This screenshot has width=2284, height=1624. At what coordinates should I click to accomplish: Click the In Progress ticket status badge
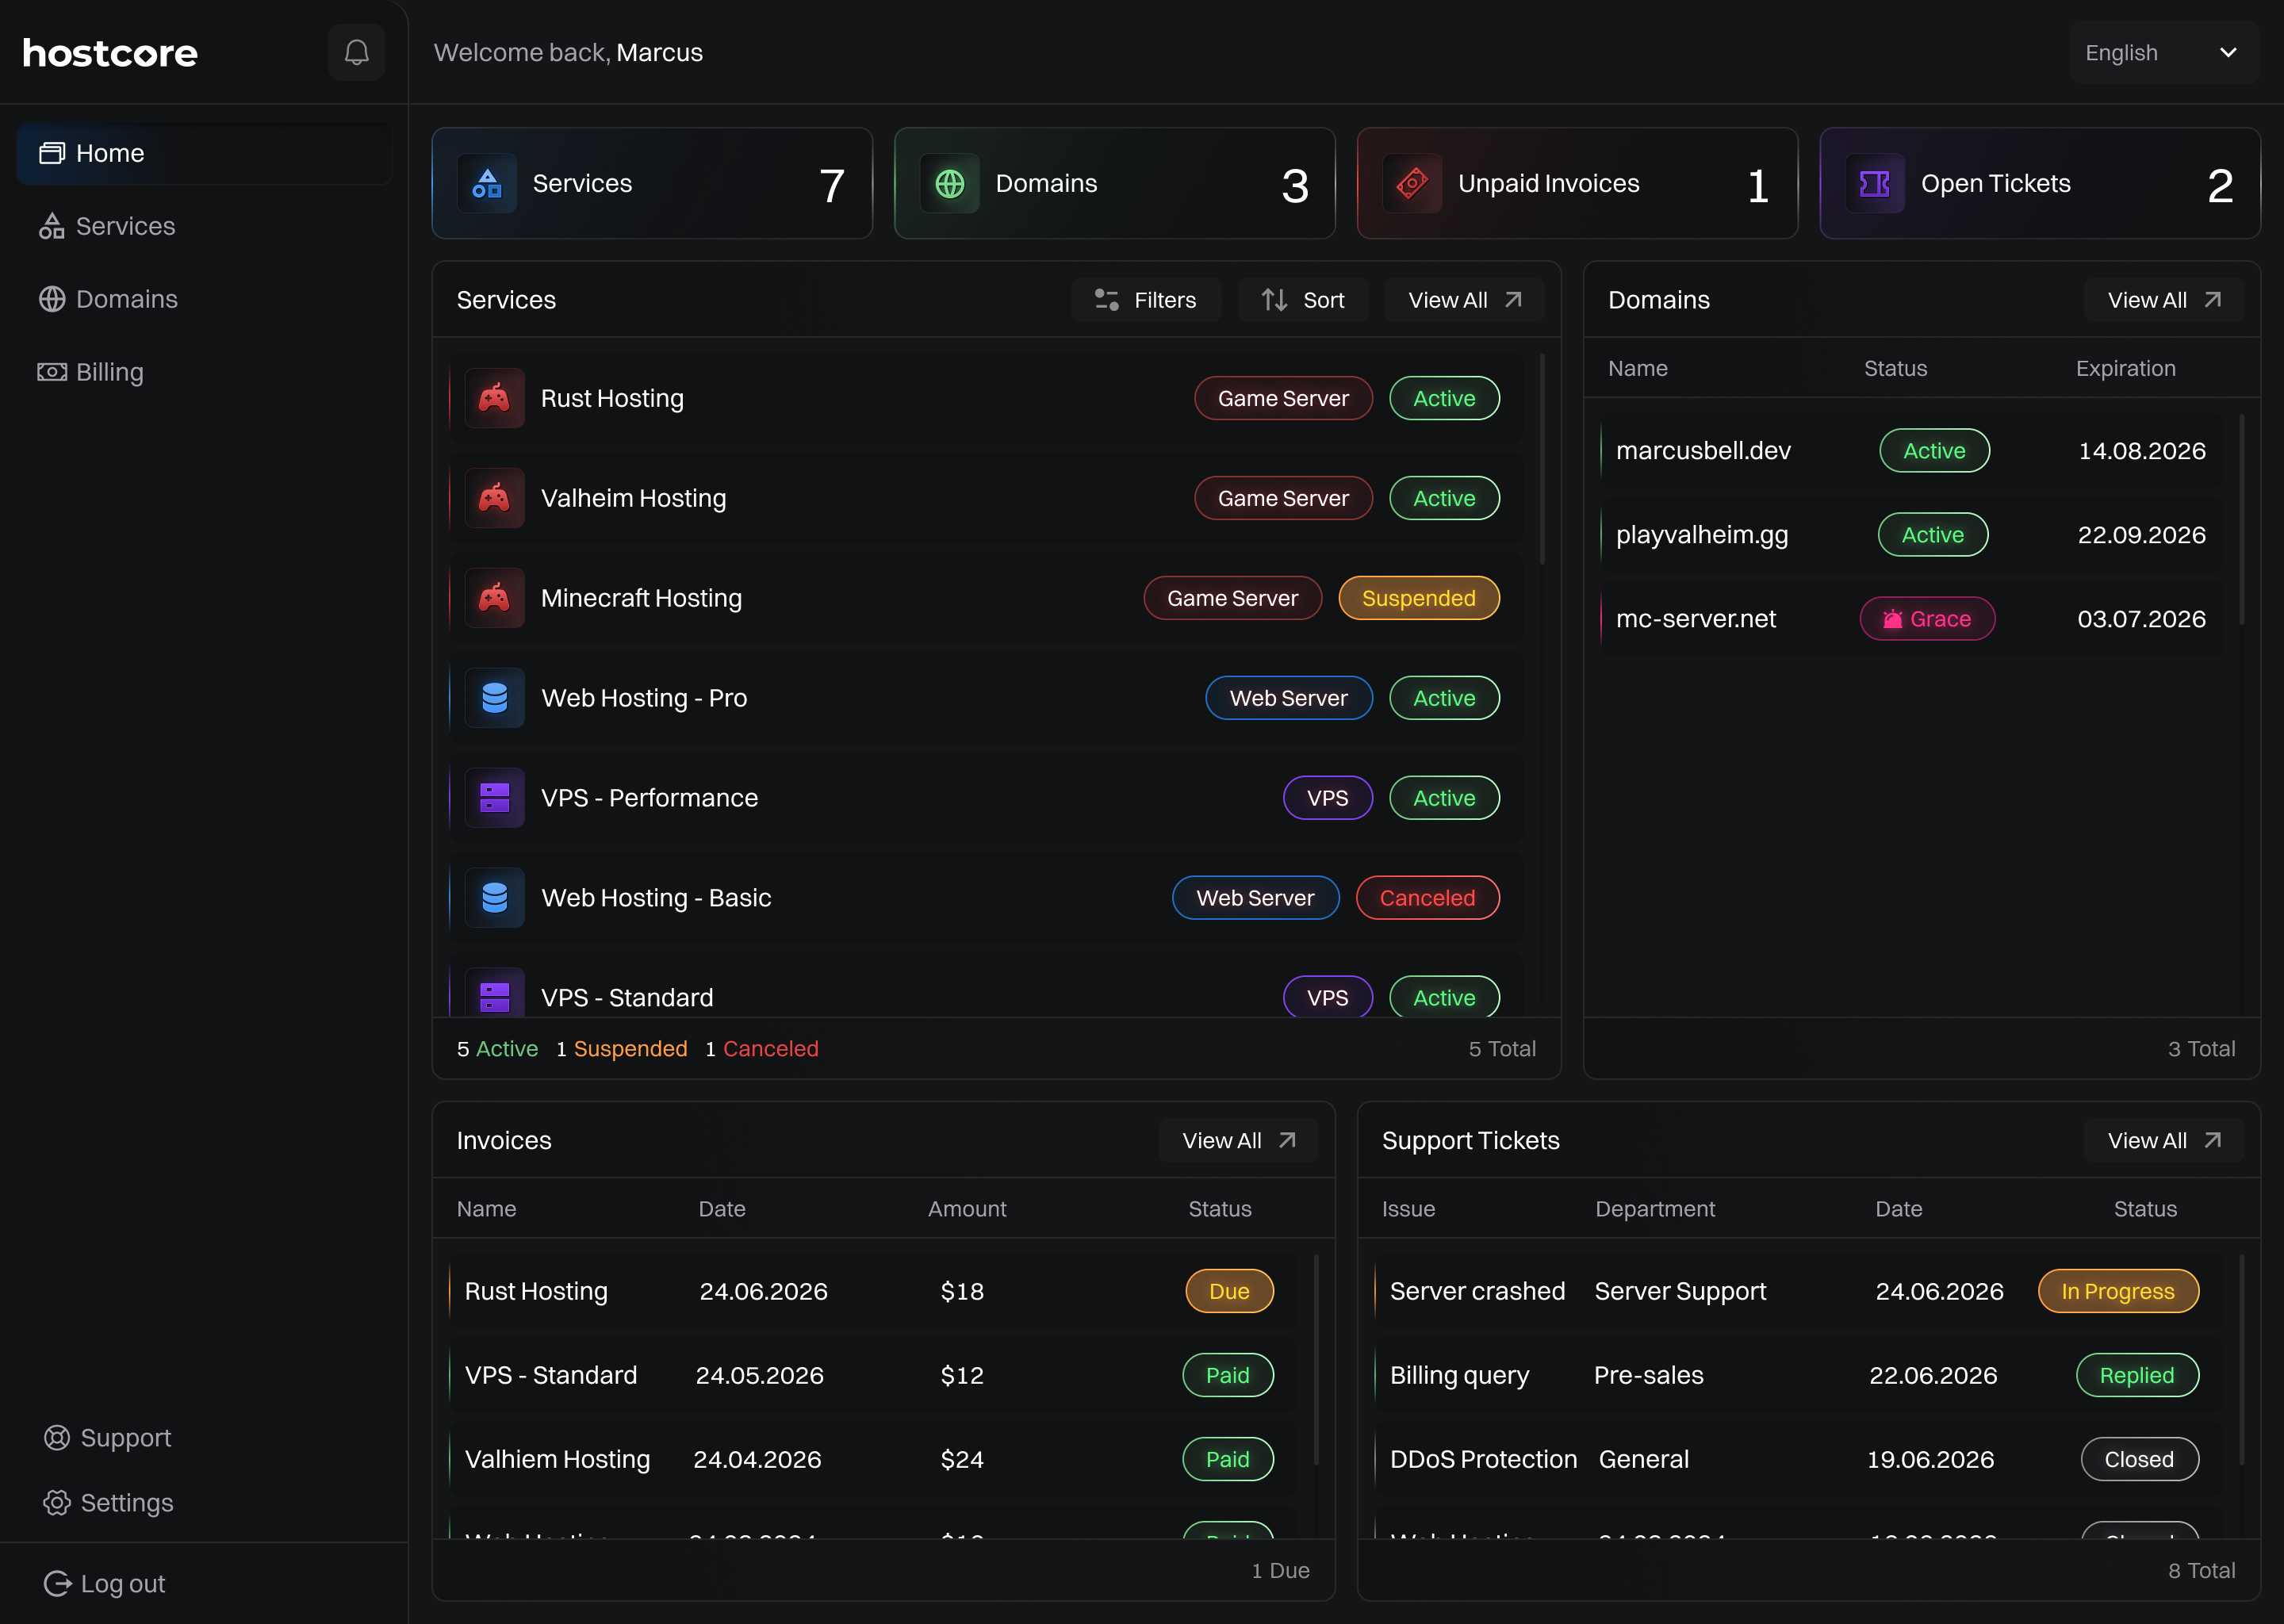click(x=2118, y=1291)
